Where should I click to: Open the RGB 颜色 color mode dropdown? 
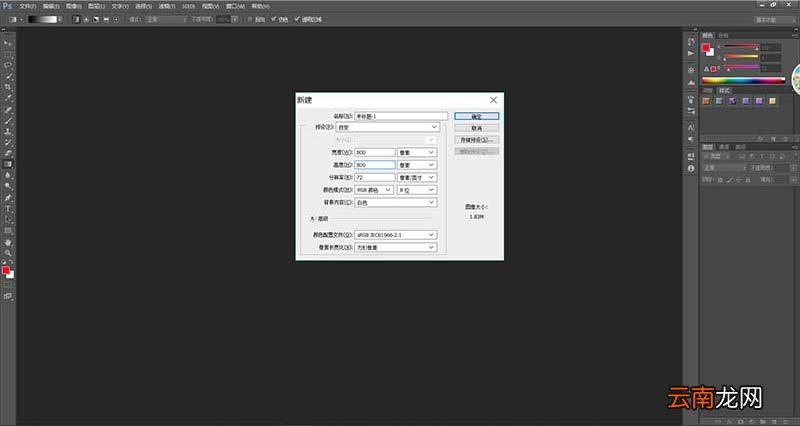click(x=374, y=190)
